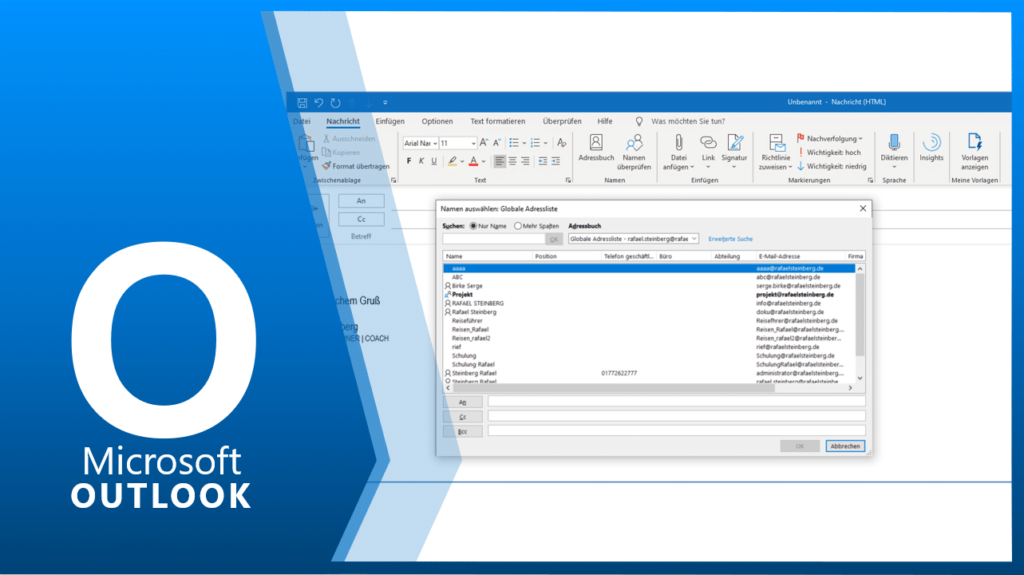This screenshot has width=1024, height=575.
Task: Open the bullet list dropdown arrow
Action: pyautogui.click(x=524, y=143)
